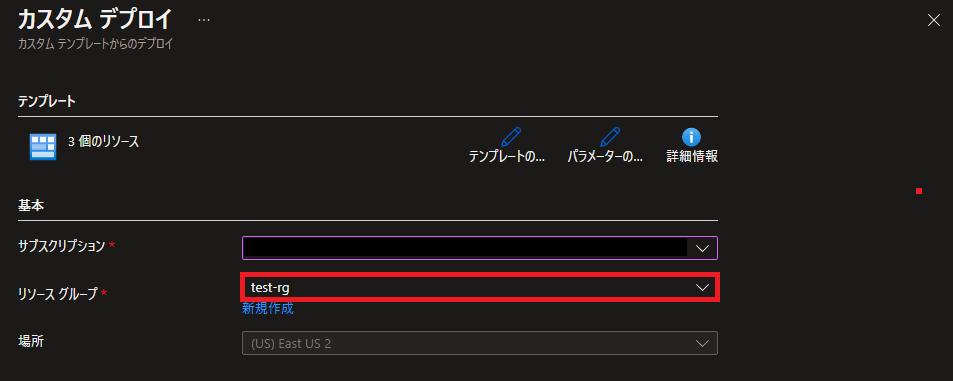The image size is (953, 381).
Task: Expand the chevron next to test-rg
Action: coord(702,287)
